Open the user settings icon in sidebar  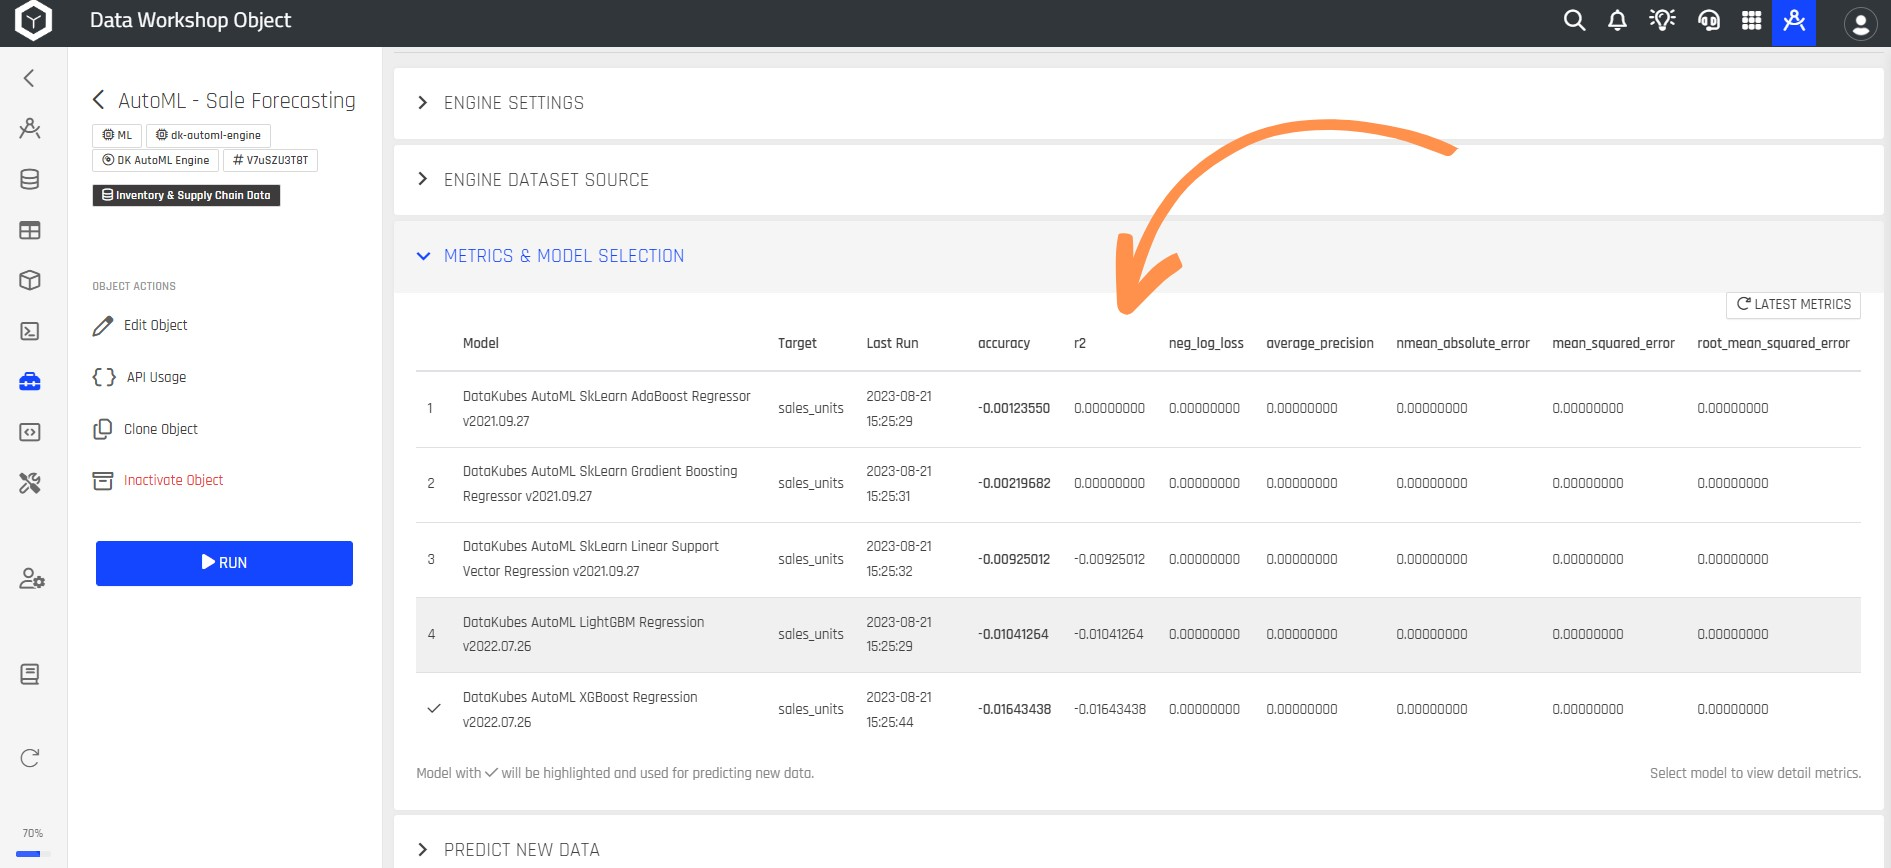click(x=32, y=579)
